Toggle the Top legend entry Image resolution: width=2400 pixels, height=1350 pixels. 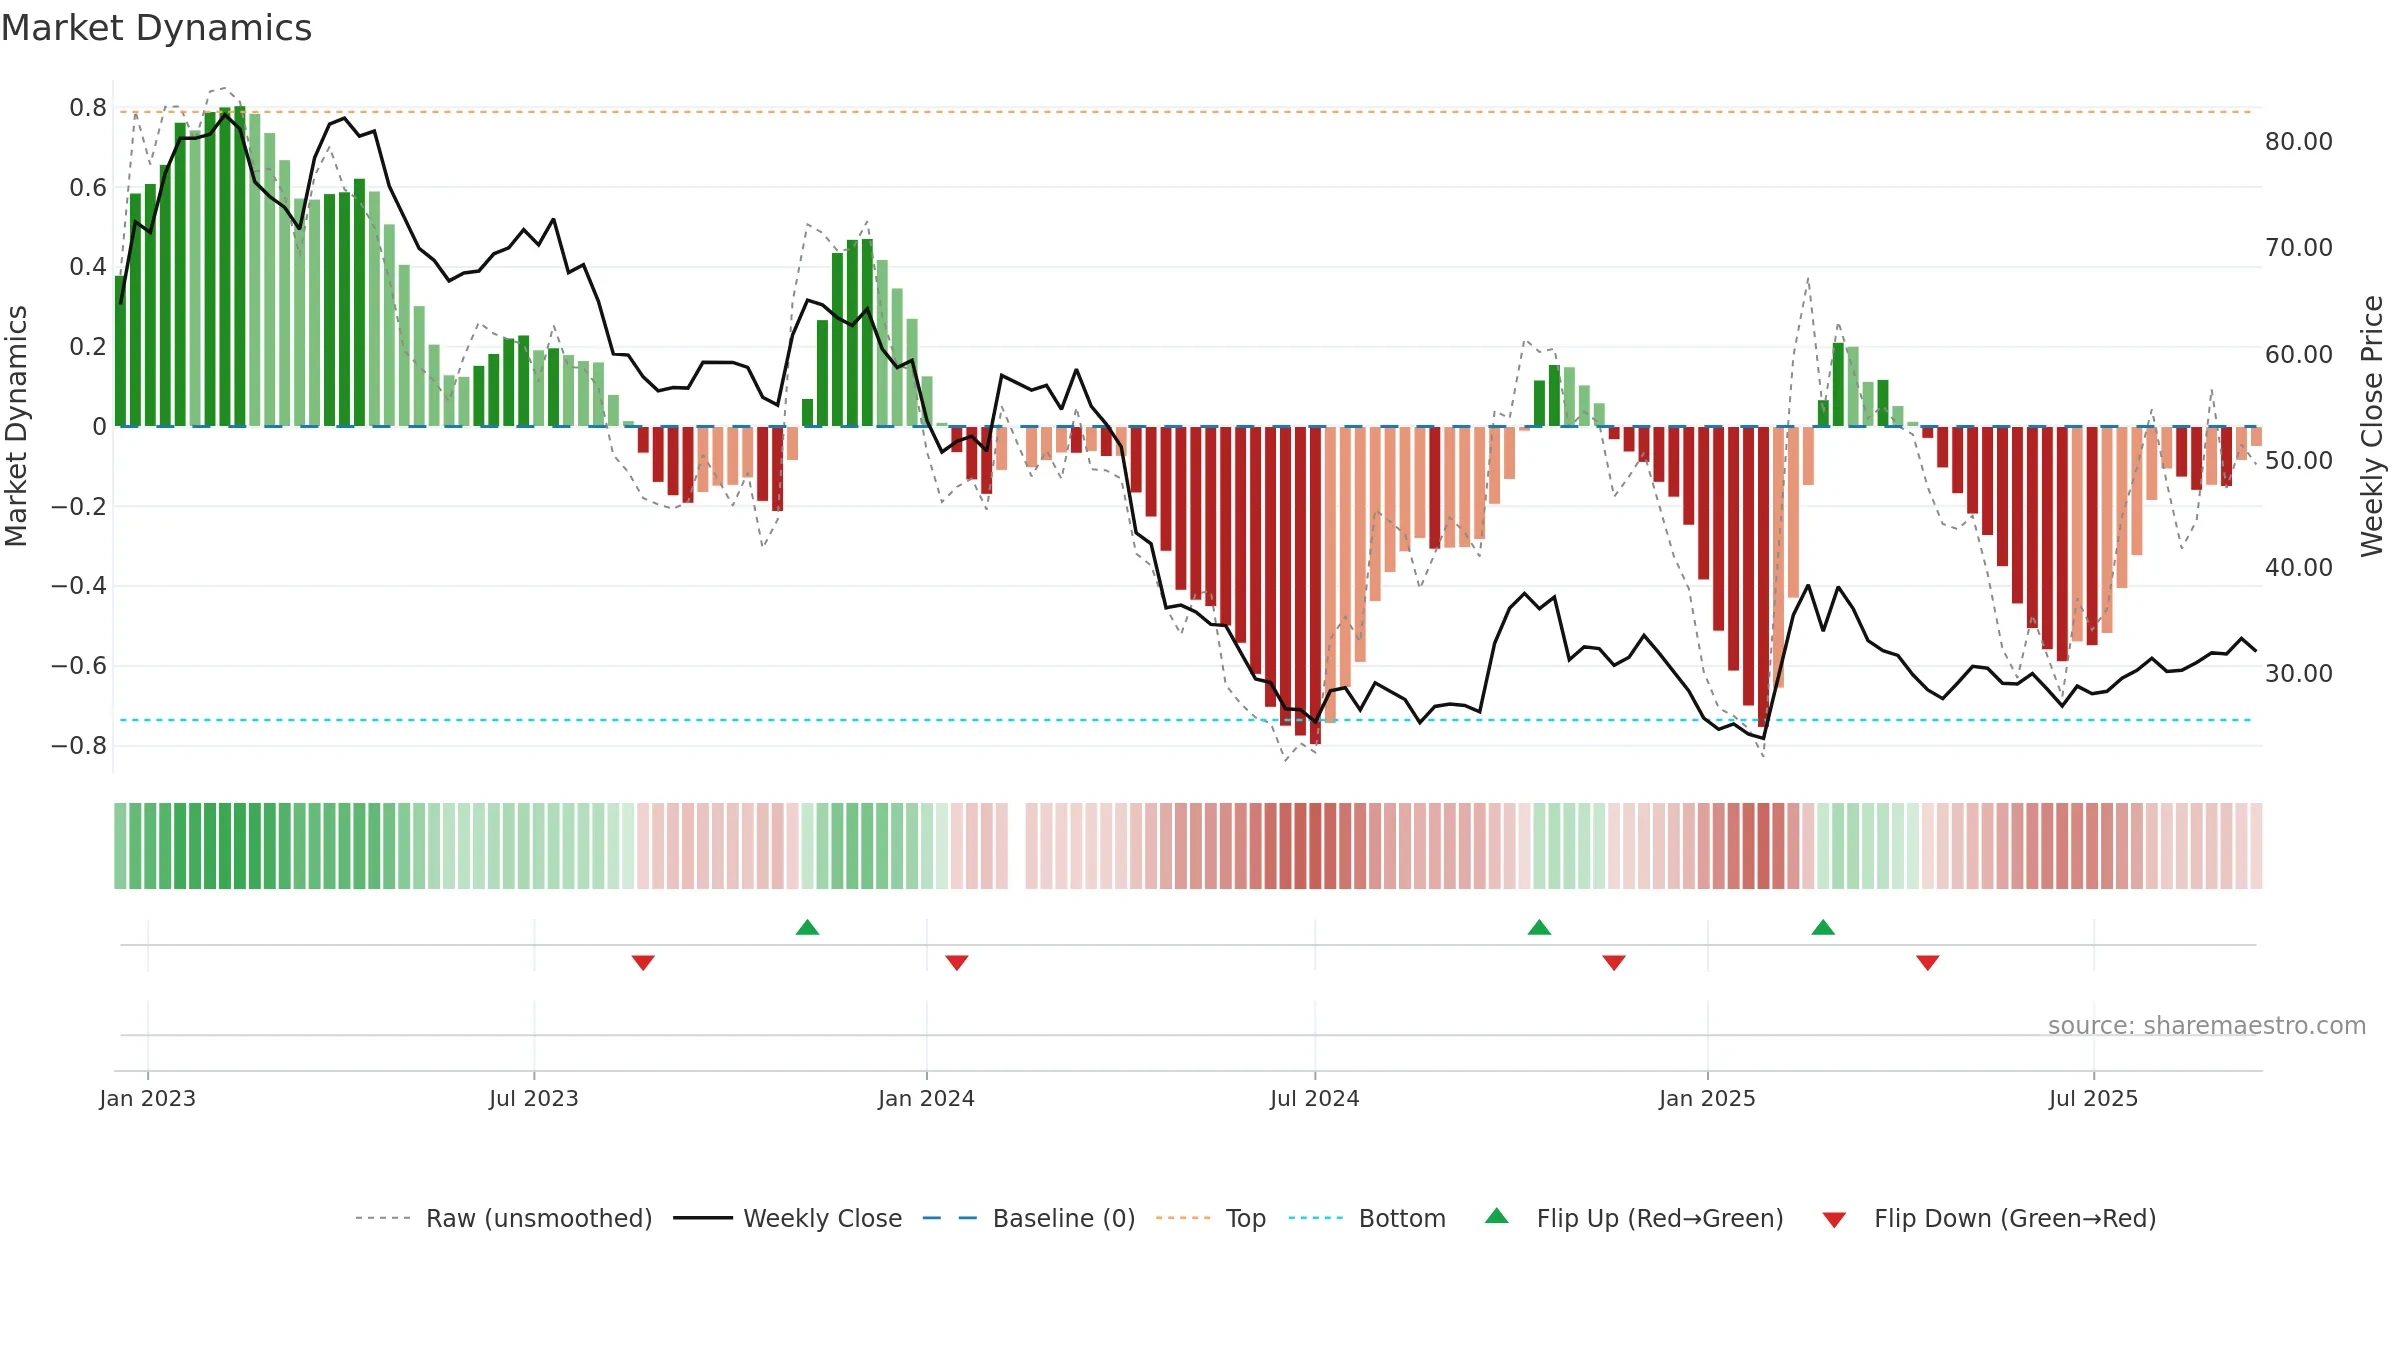click(x=1211, y=1218)
